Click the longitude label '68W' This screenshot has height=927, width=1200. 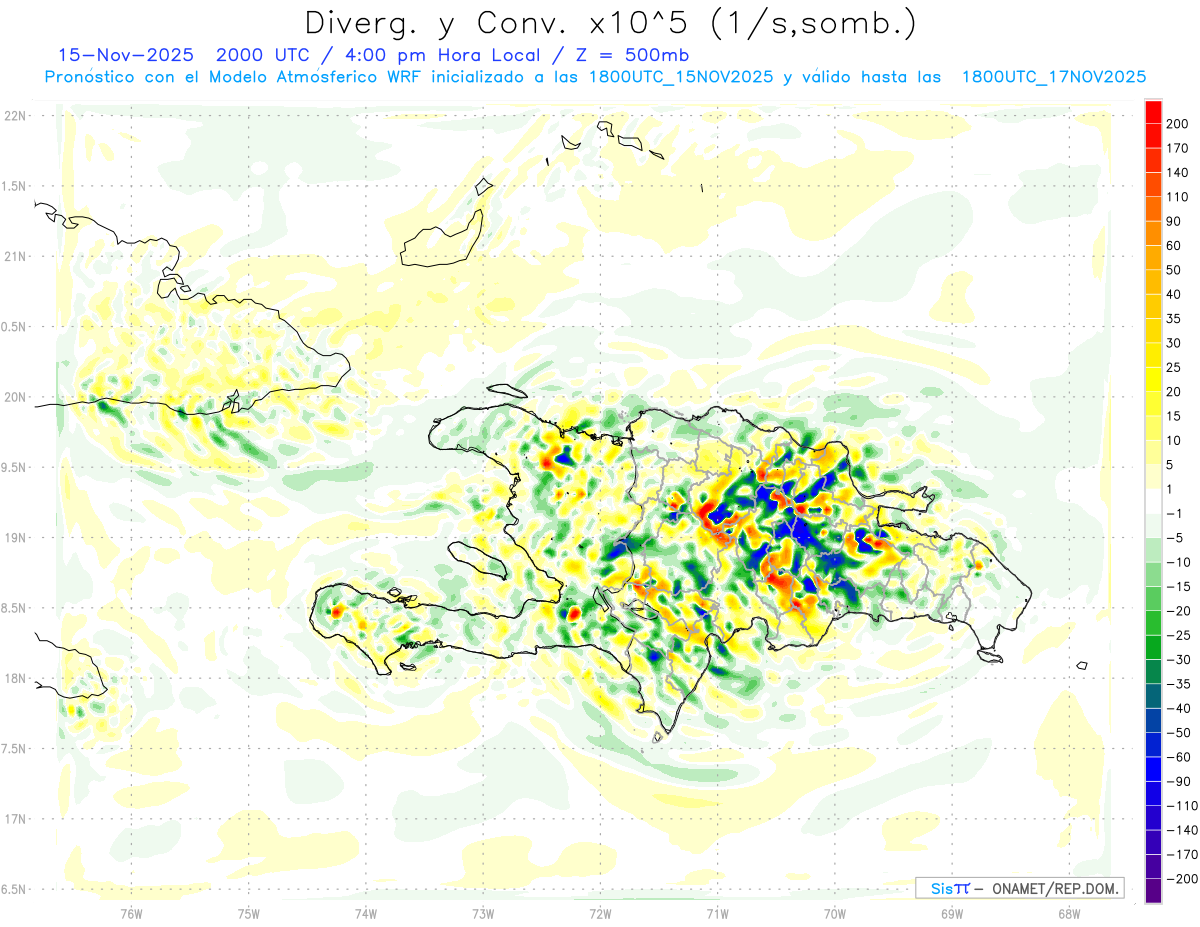[x=1069, y=913]
